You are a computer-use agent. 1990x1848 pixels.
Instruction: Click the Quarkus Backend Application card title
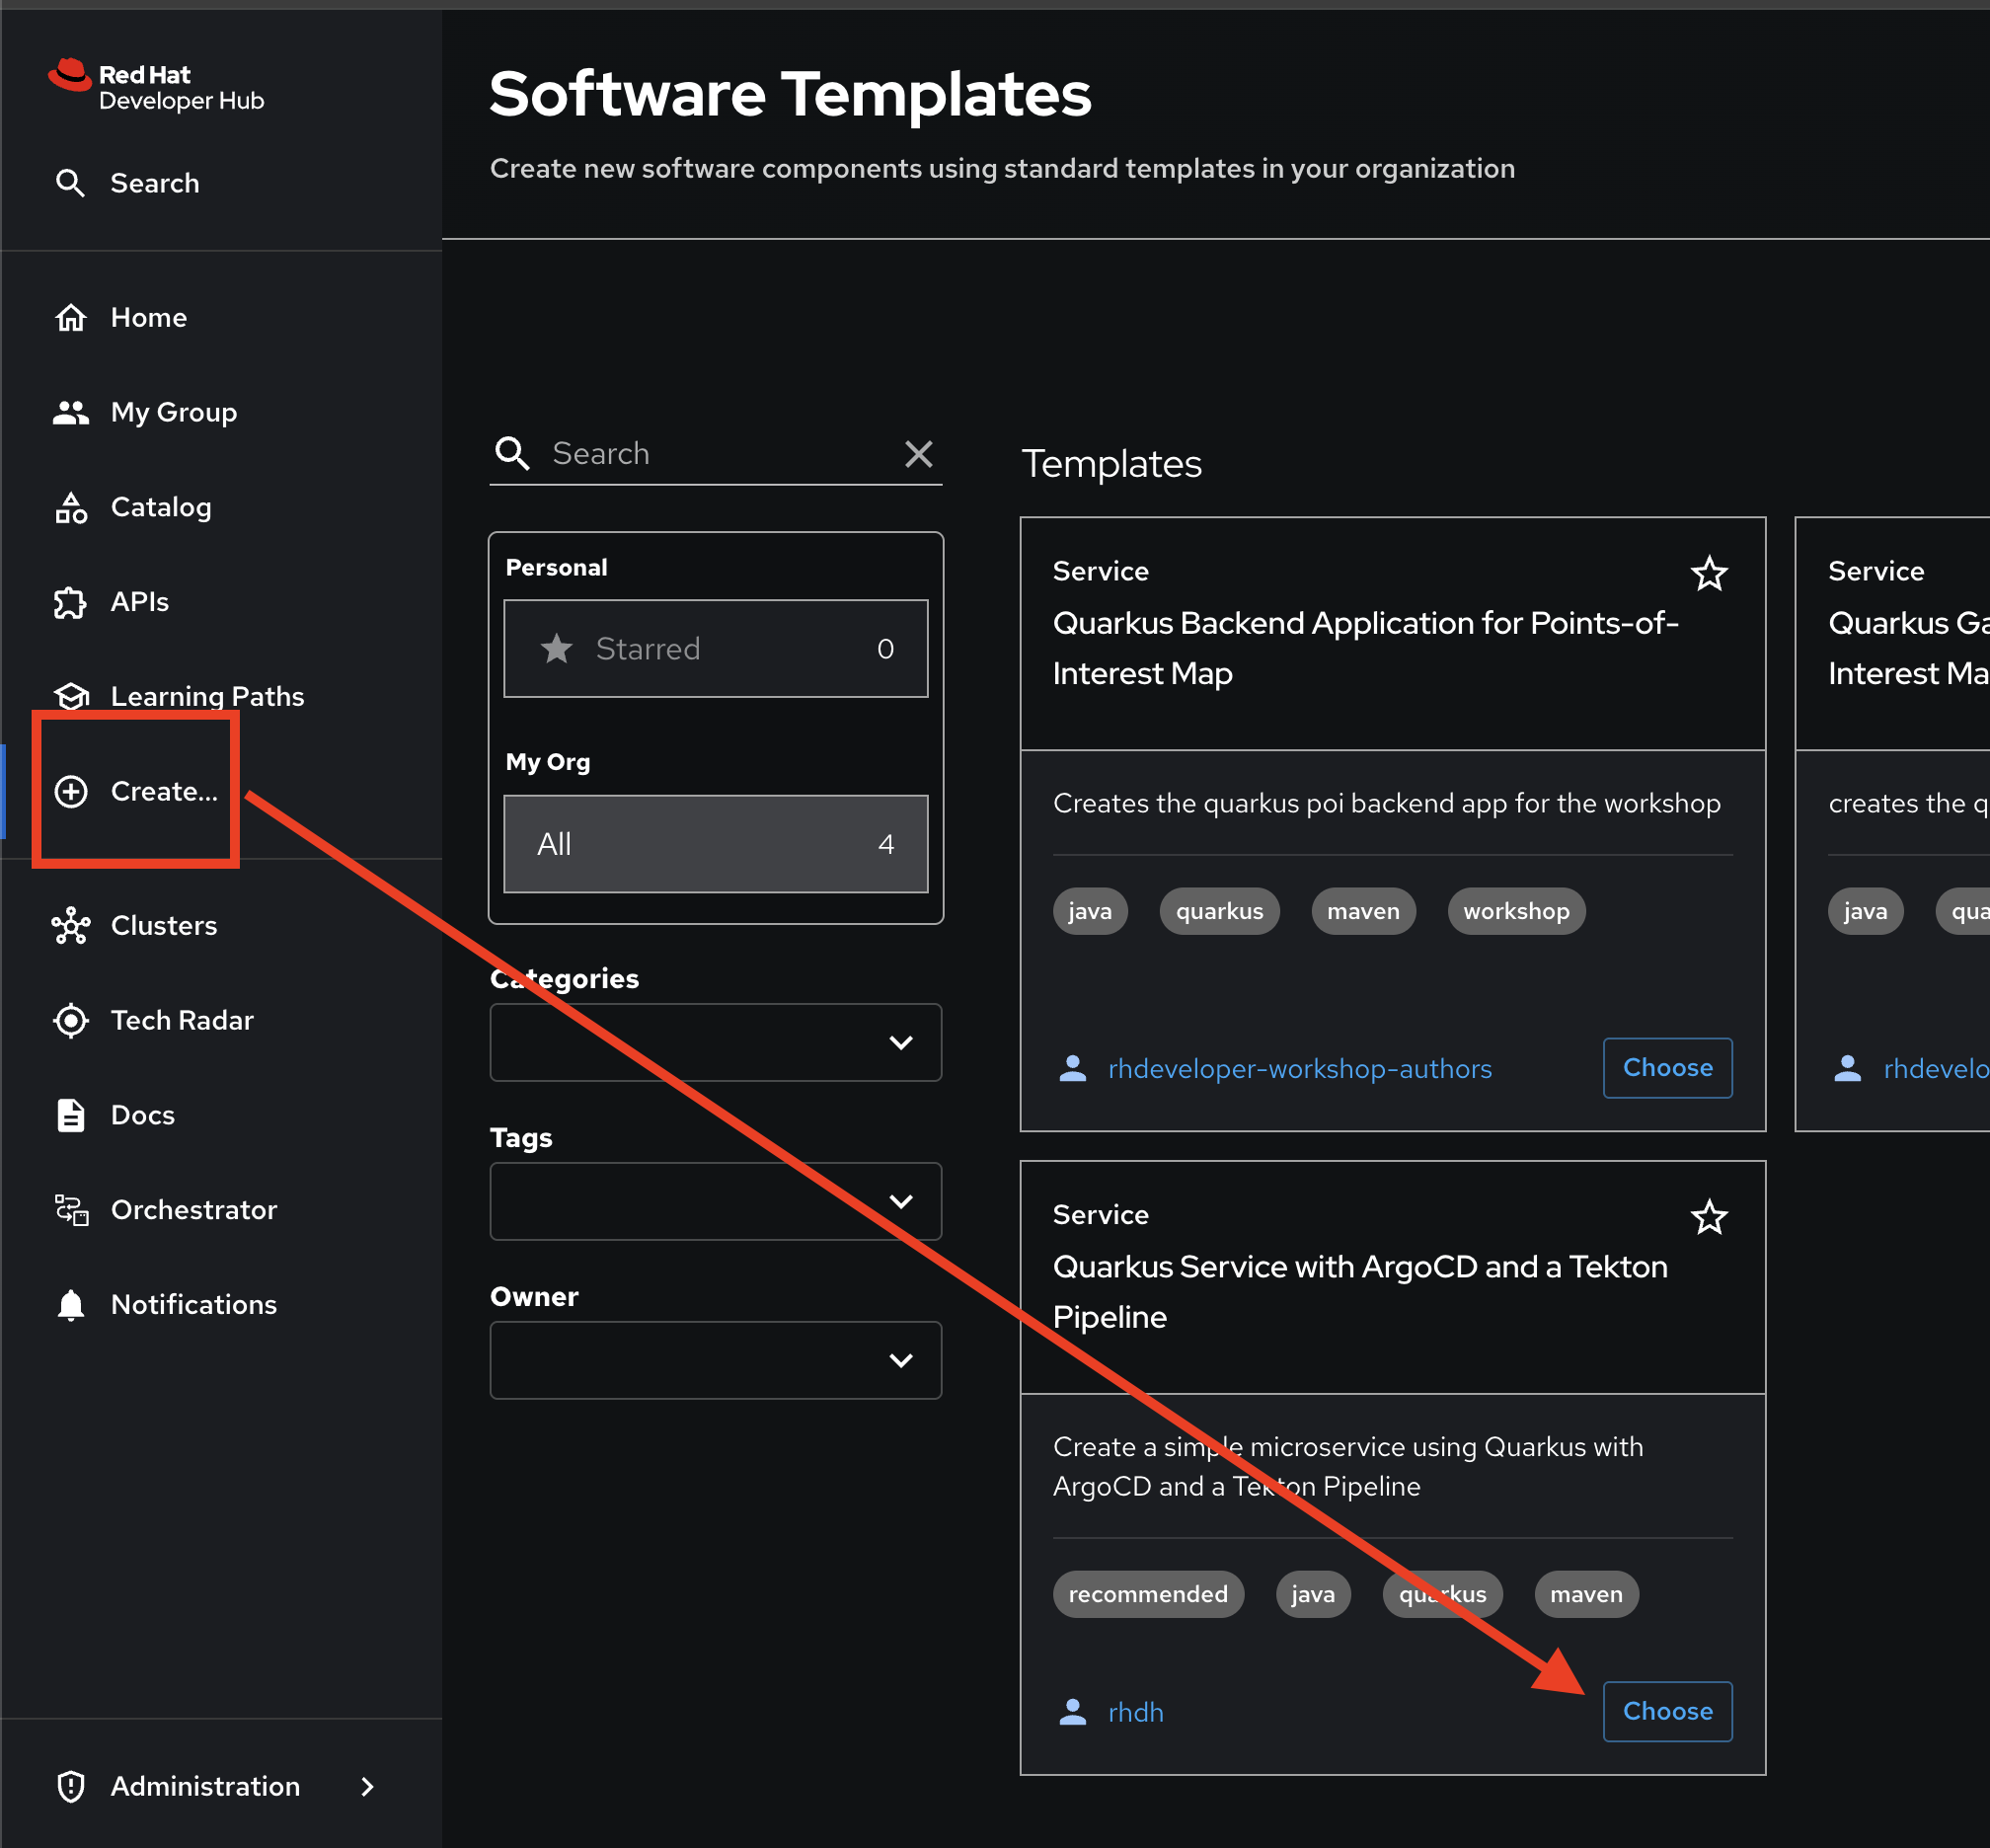click(x=1365, y=648)
